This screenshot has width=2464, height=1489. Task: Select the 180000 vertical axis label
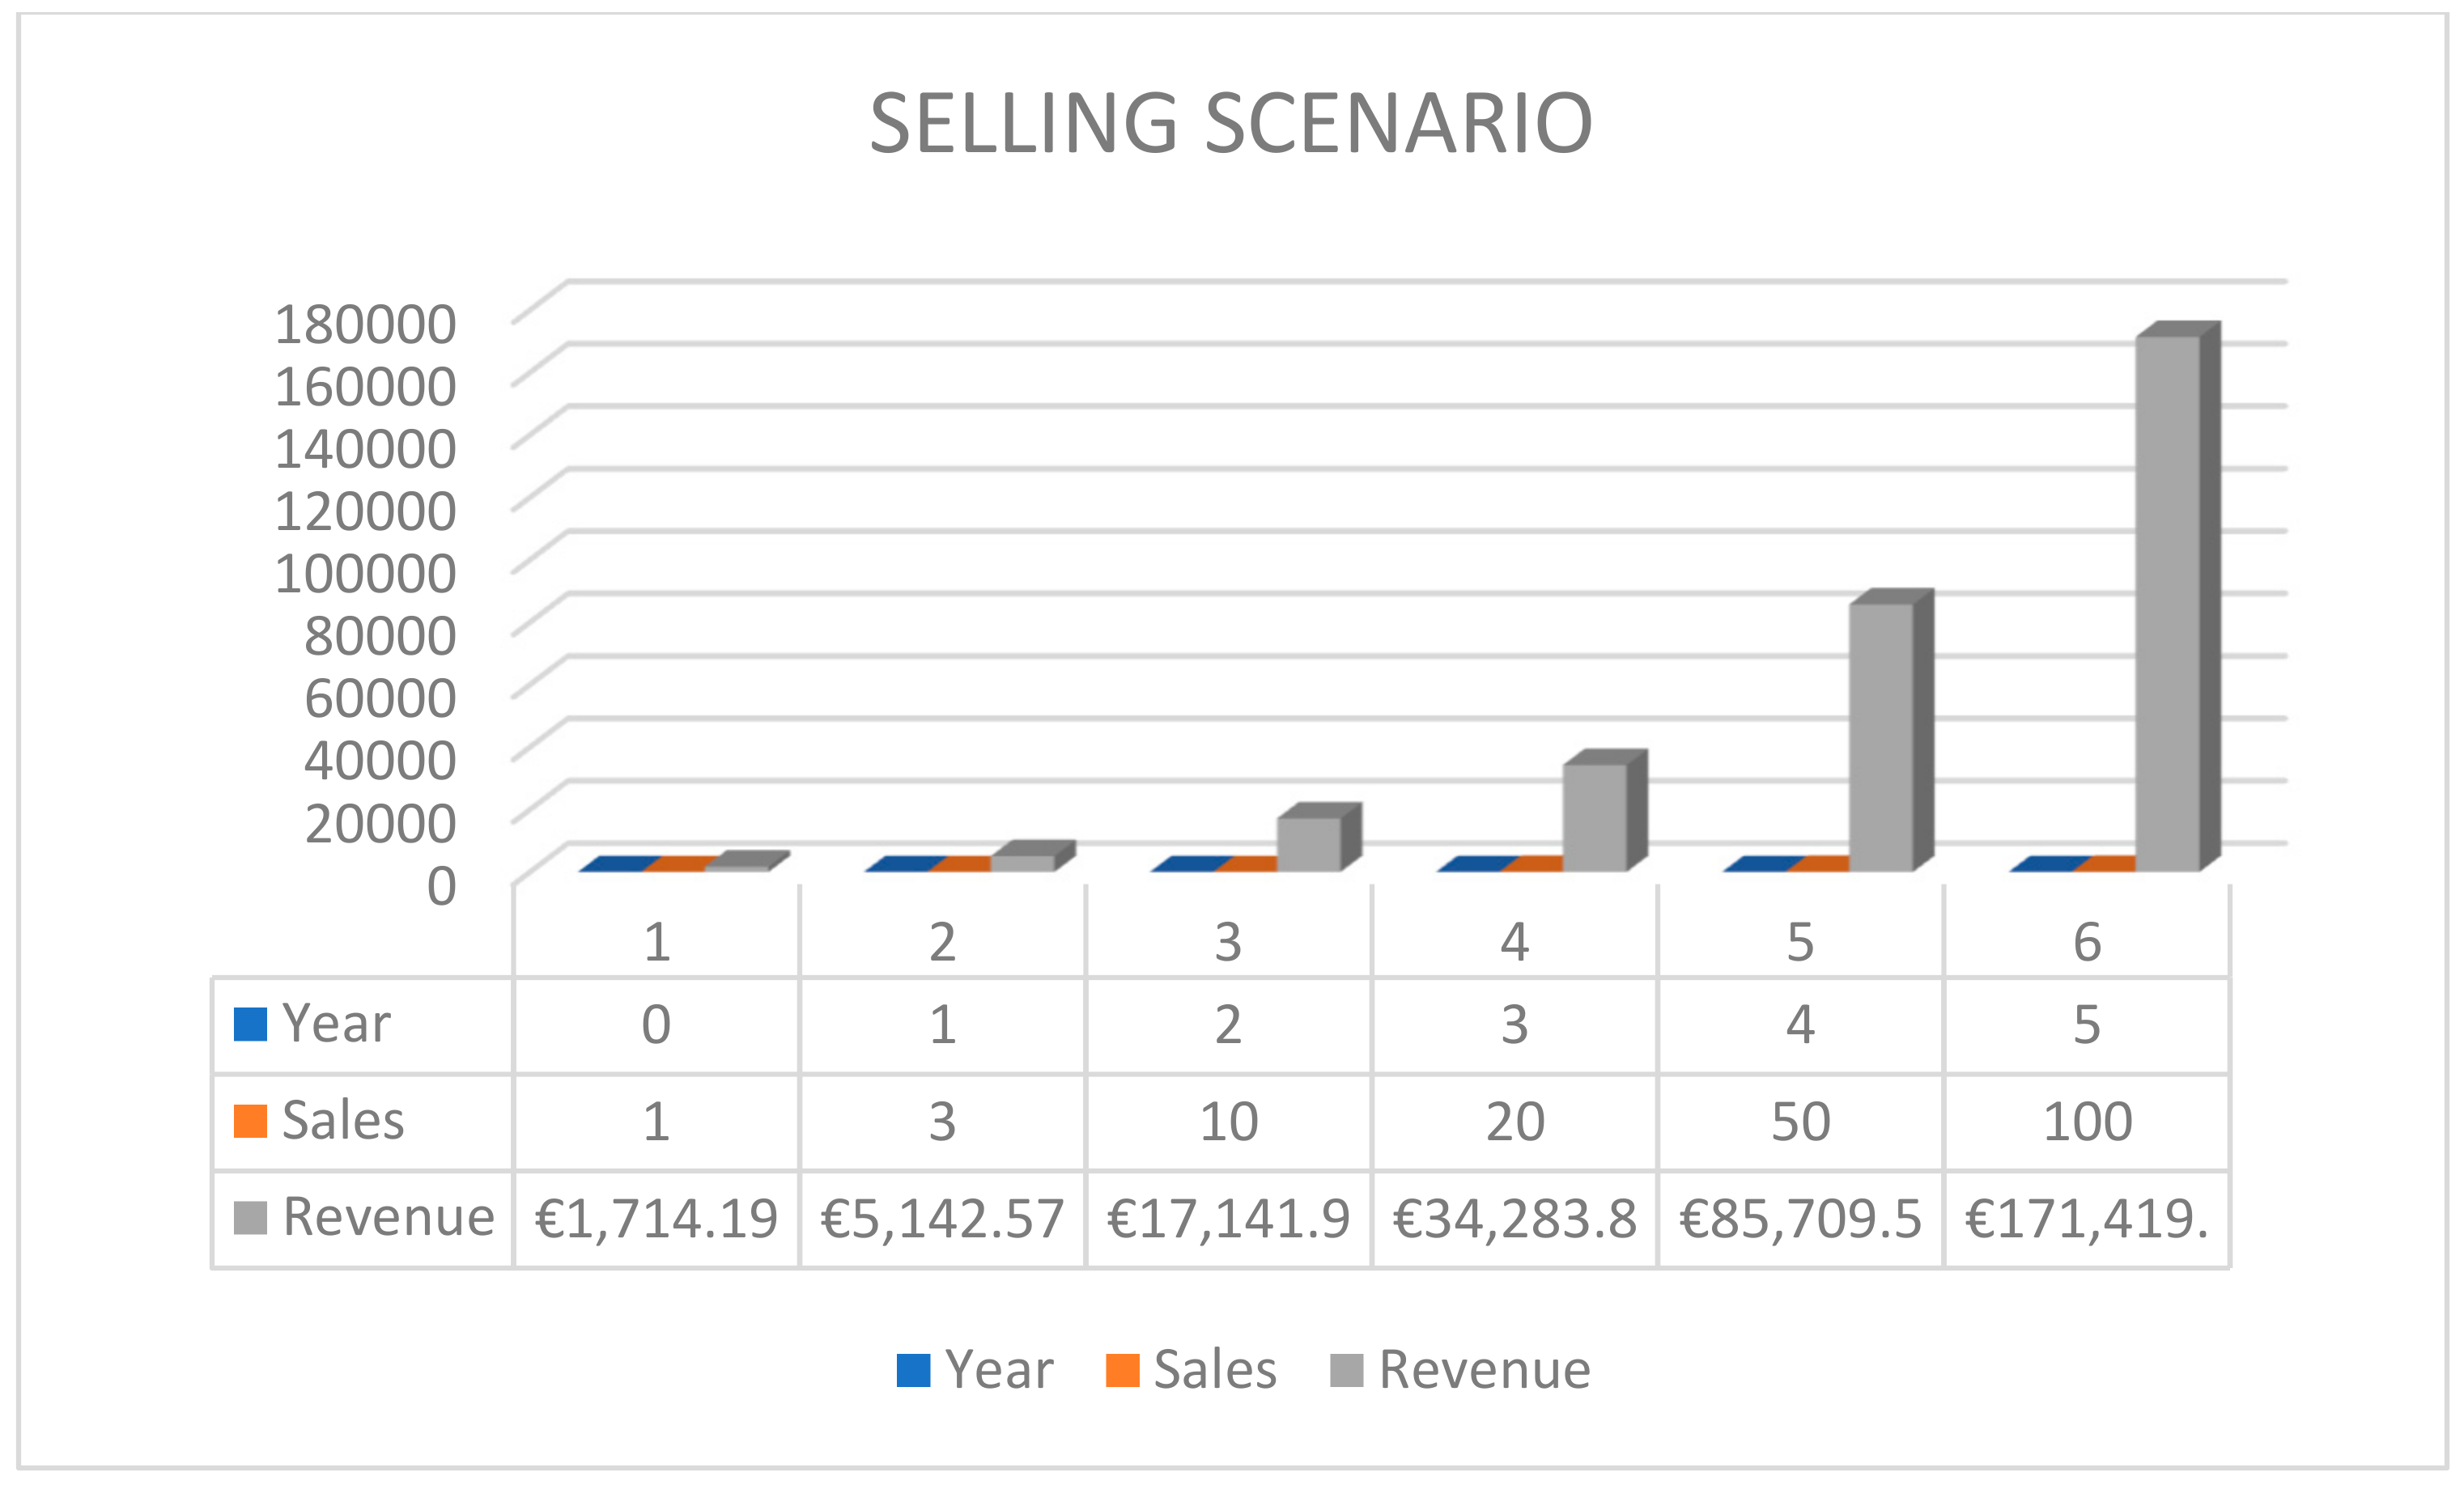coord(365,324)
